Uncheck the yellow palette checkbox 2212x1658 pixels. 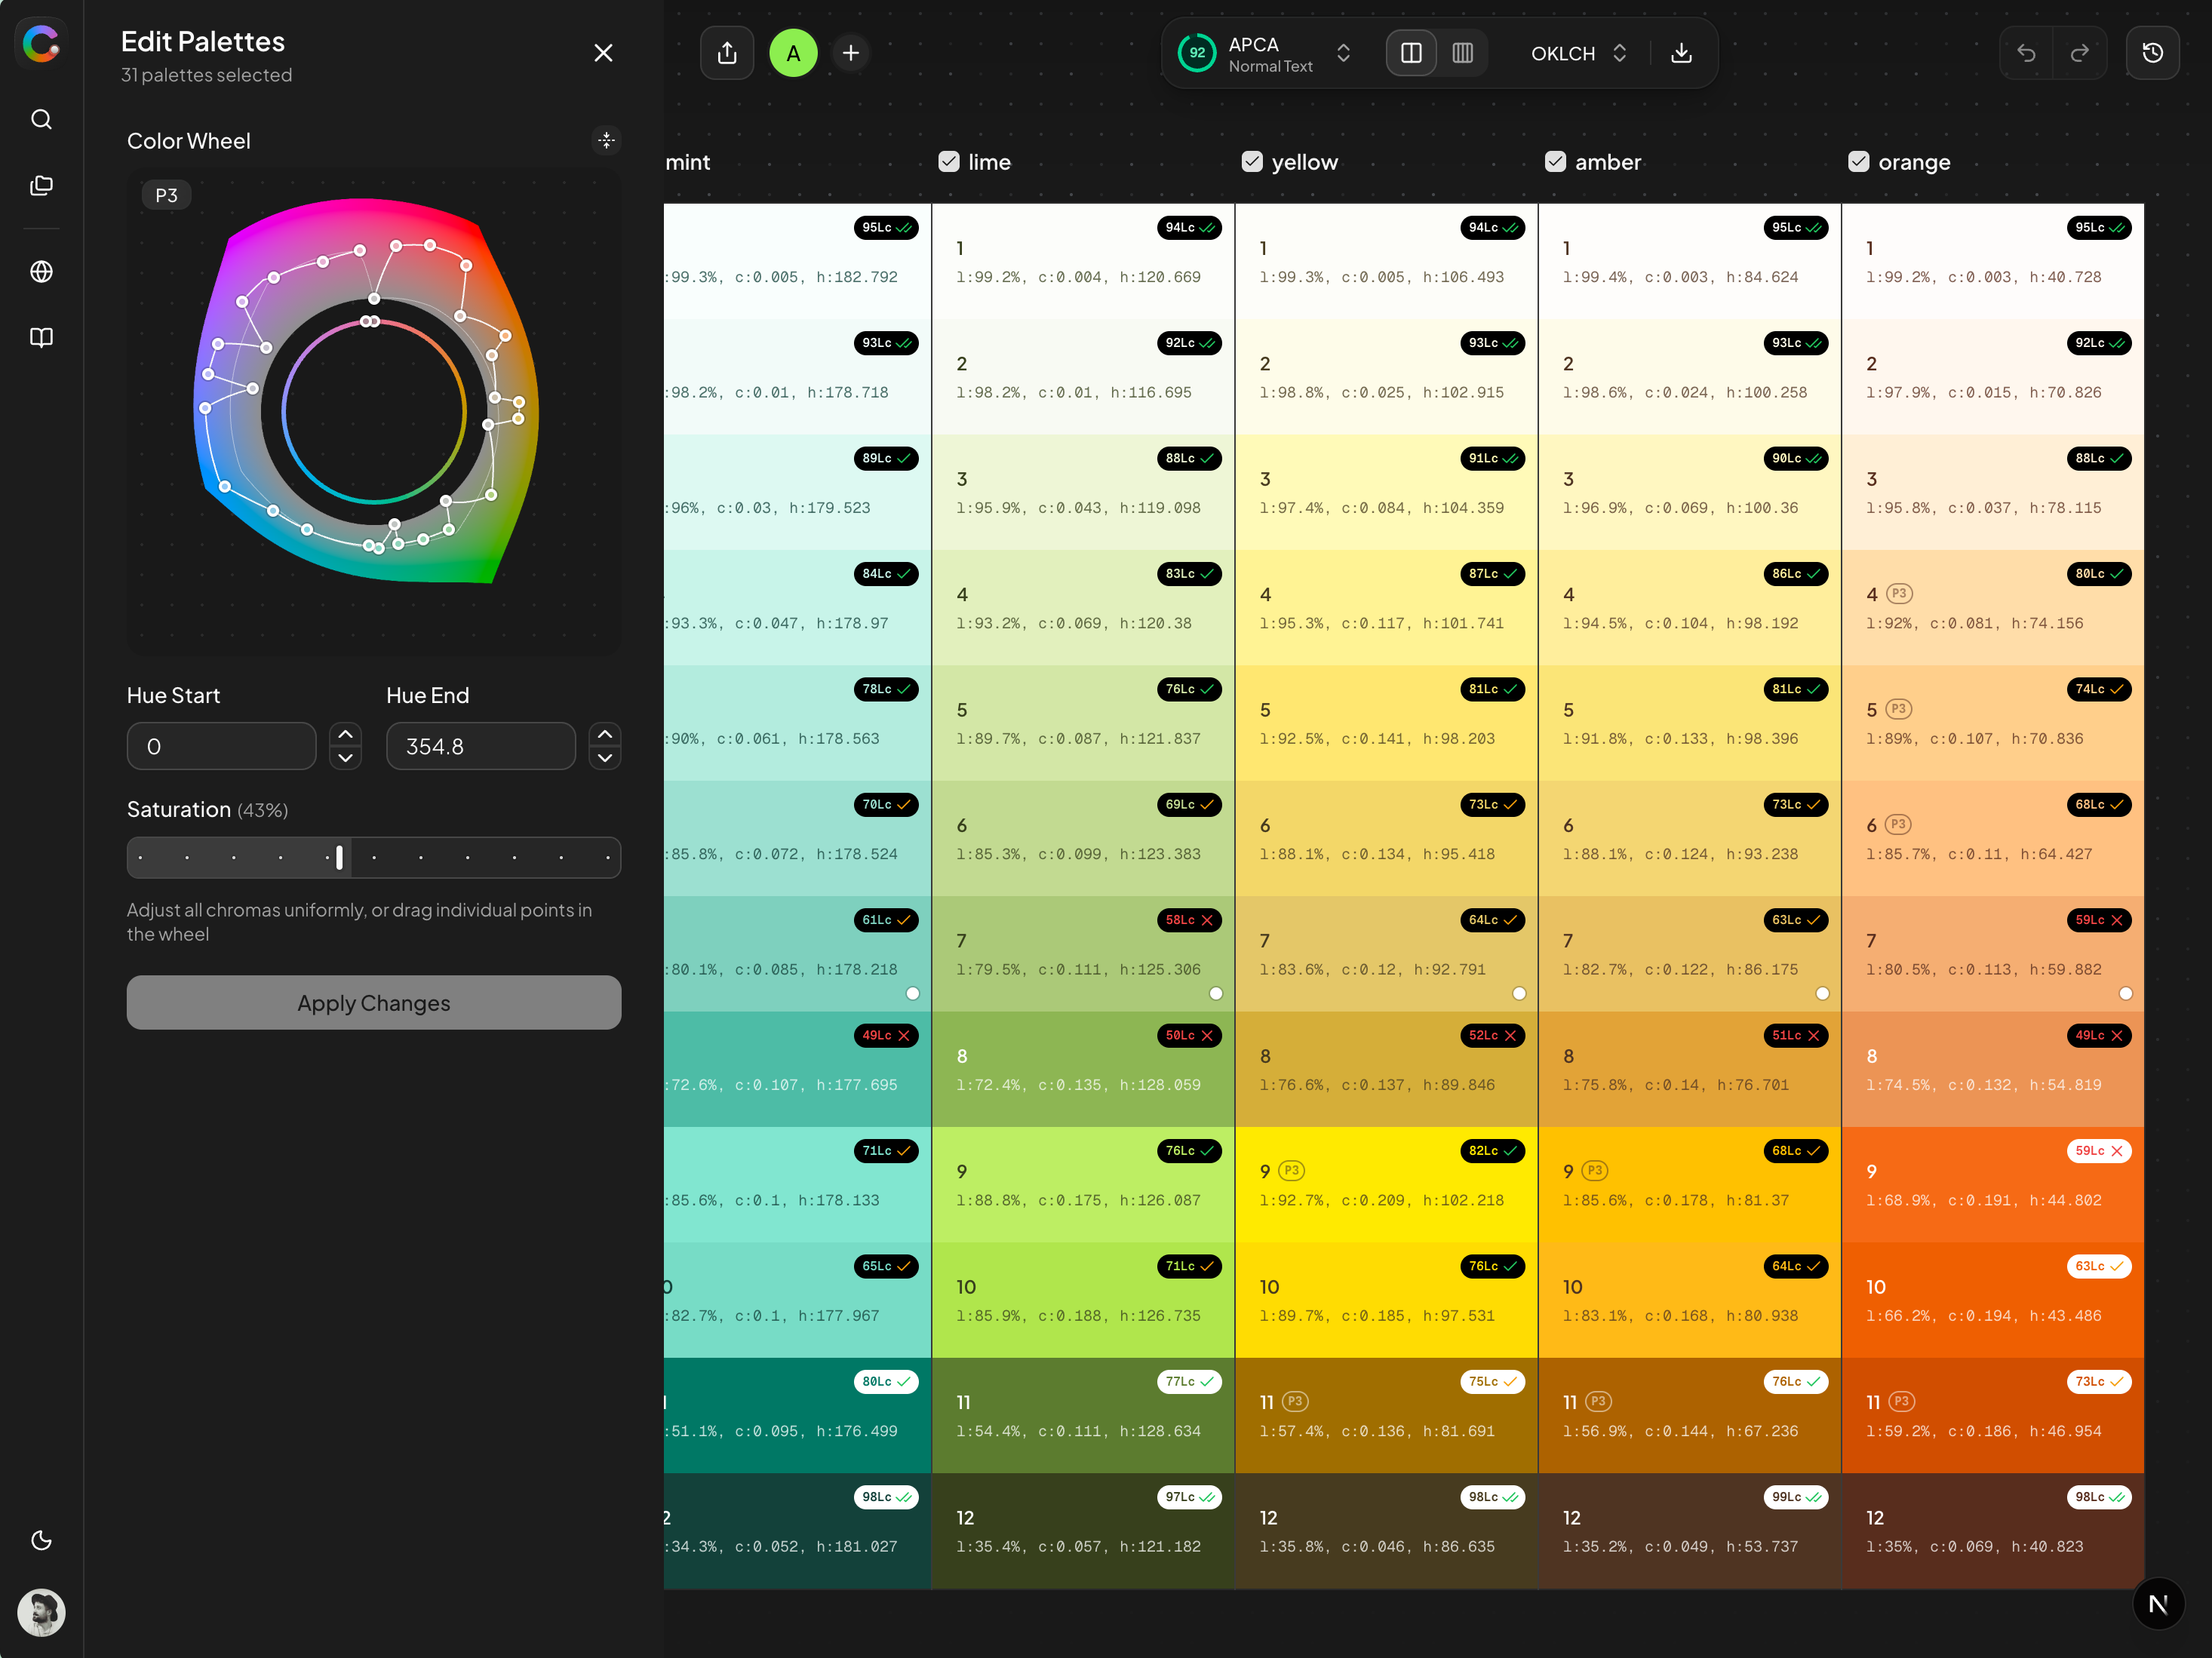coord(1252,161)
